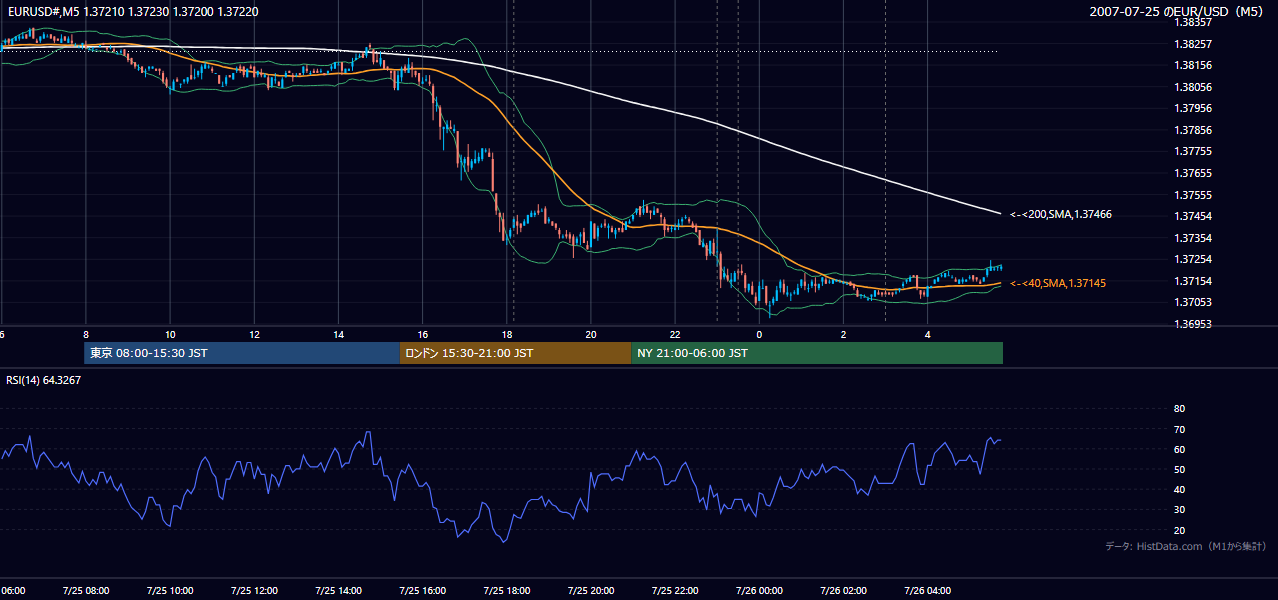This screenshot has height=600, width=1278.
Task: Click price axis value 1.37154
Action: tap(1193, 281)
